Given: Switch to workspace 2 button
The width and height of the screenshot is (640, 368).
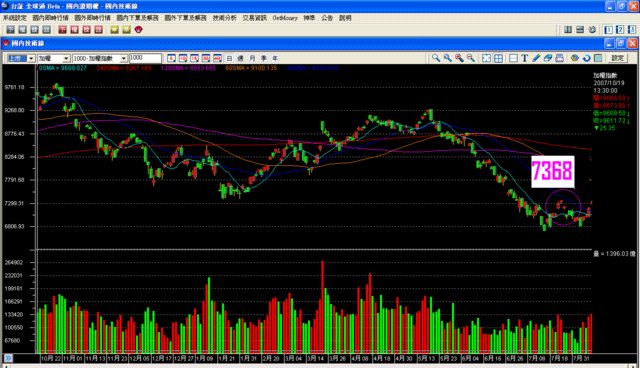Looking at the screenshot, I should [620, 30].
